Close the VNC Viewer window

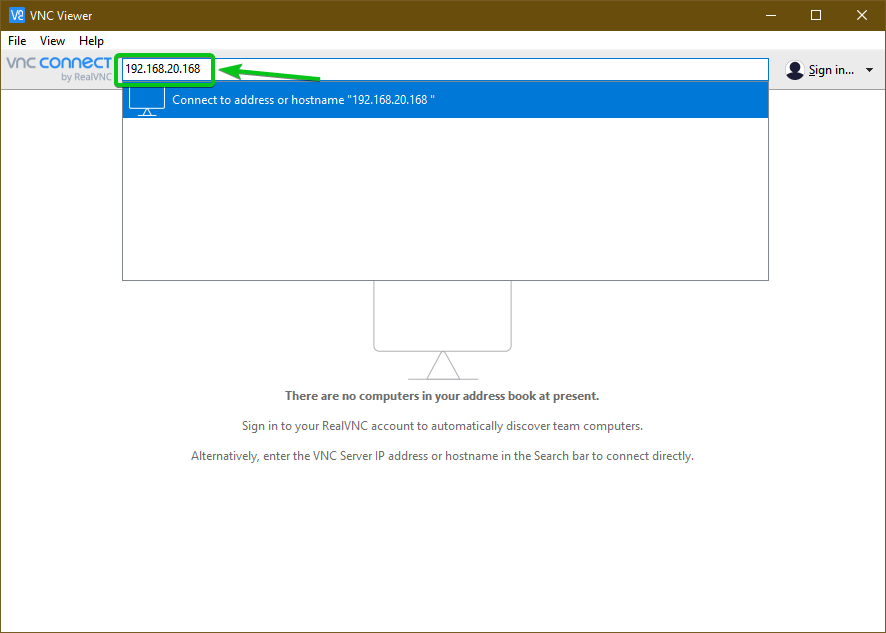(x=862, y=15)
